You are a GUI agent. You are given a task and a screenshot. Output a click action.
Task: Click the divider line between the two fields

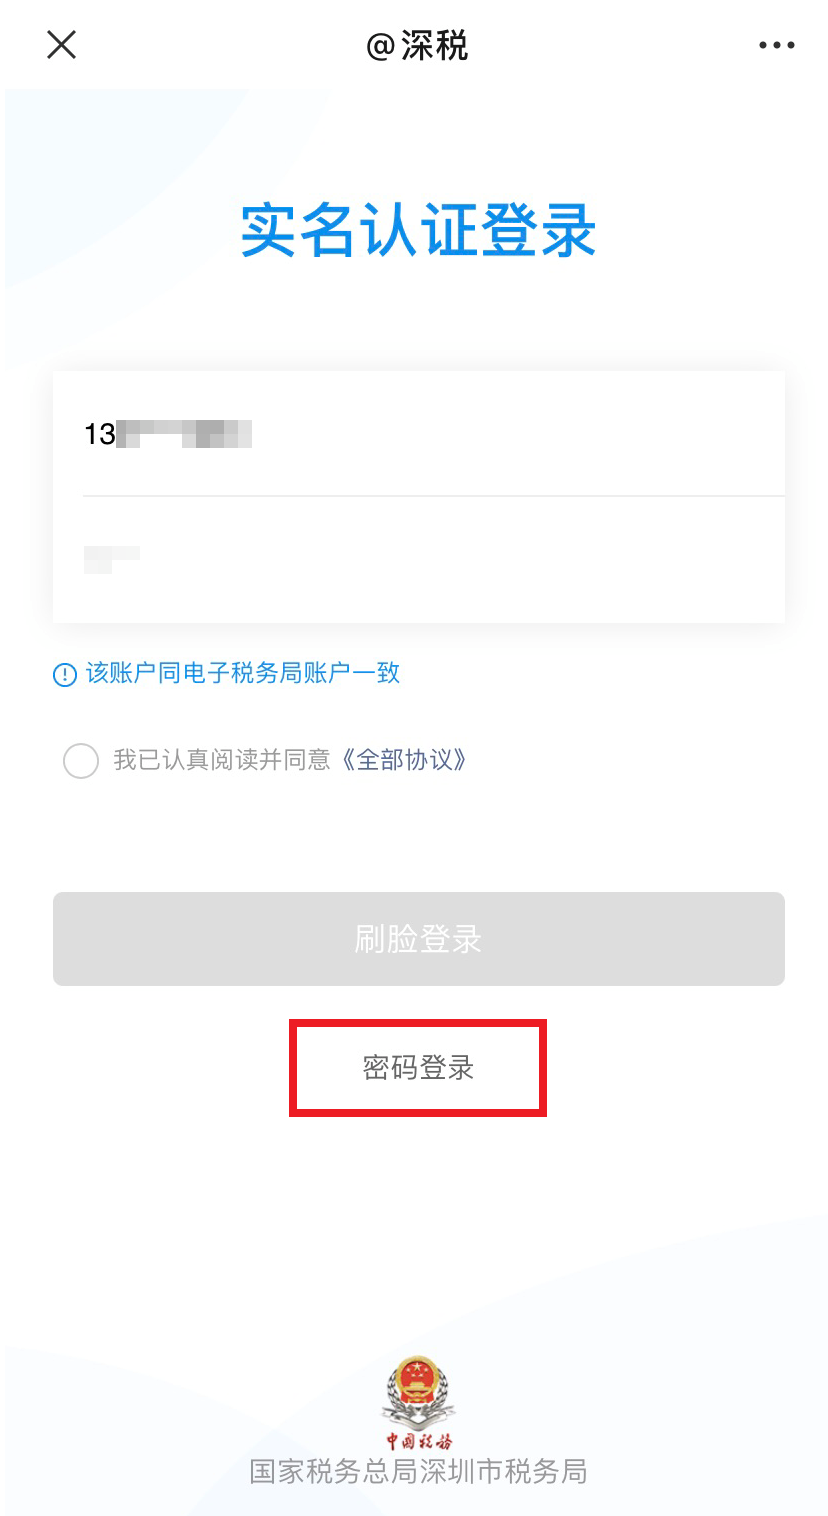point(434,496)
